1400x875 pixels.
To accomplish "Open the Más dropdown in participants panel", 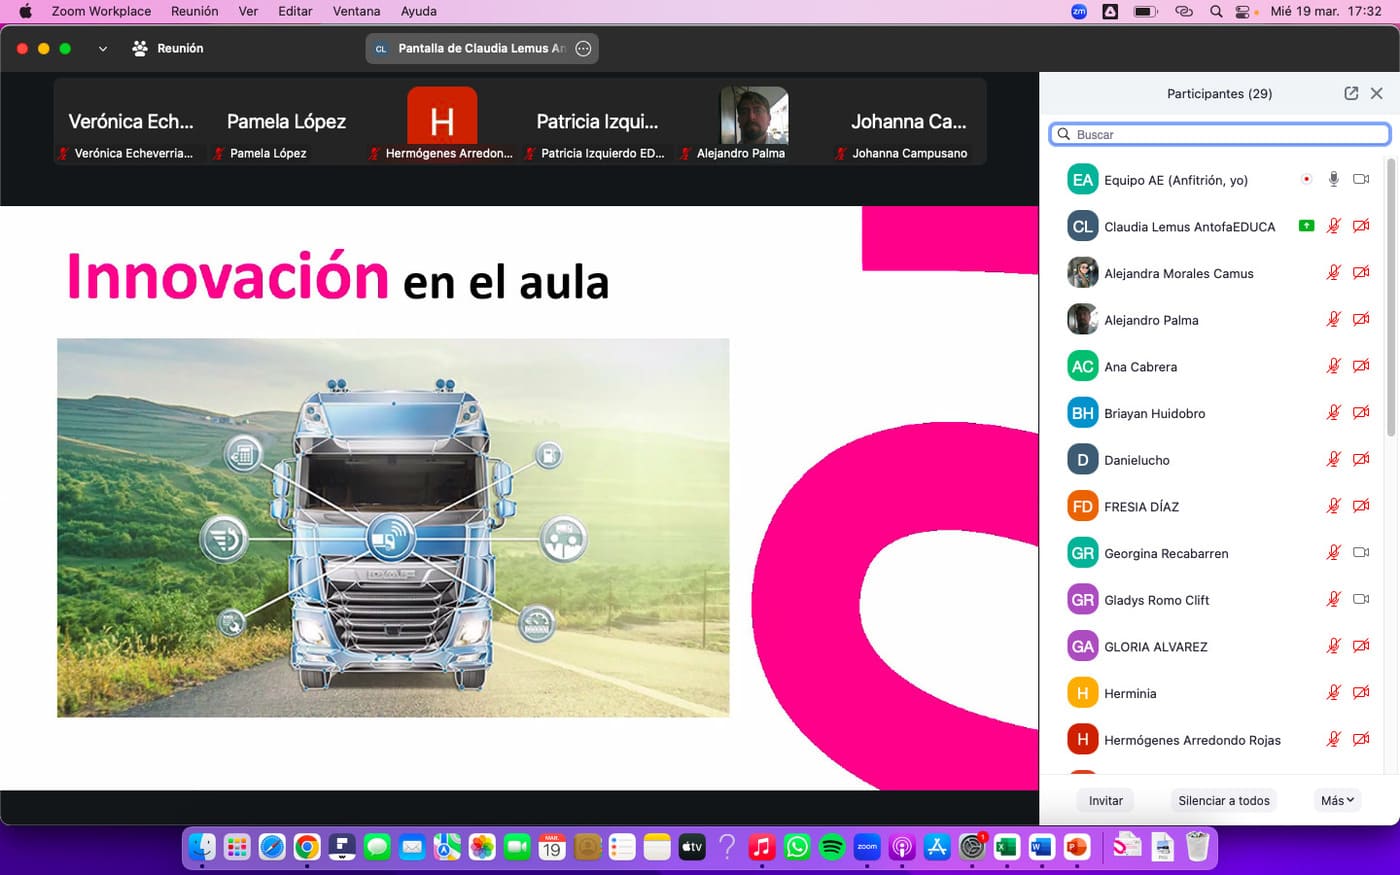I will tap(1337, 800).
